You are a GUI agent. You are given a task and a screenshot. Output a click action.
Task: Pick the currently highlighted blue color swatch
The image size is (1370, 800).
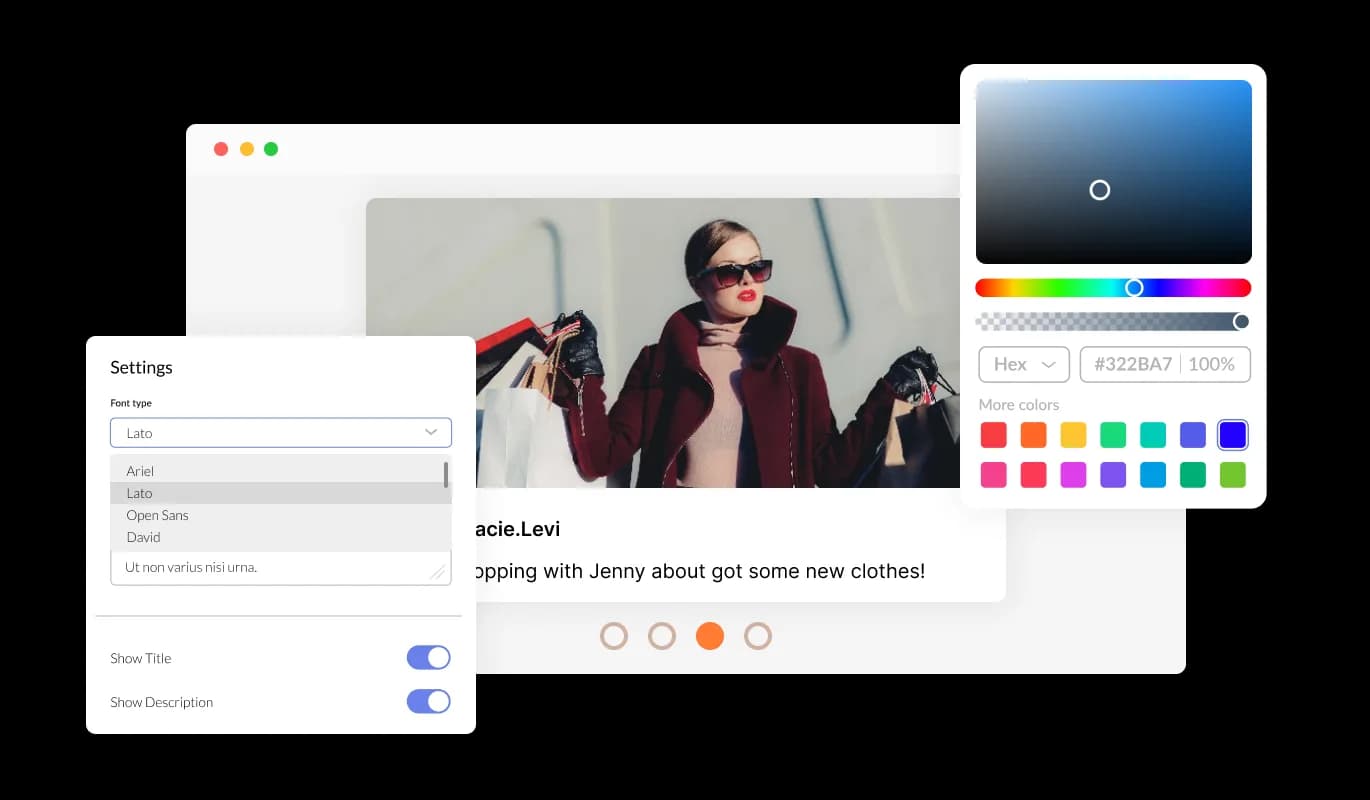pyautogui.click(x=1232, y=434)
